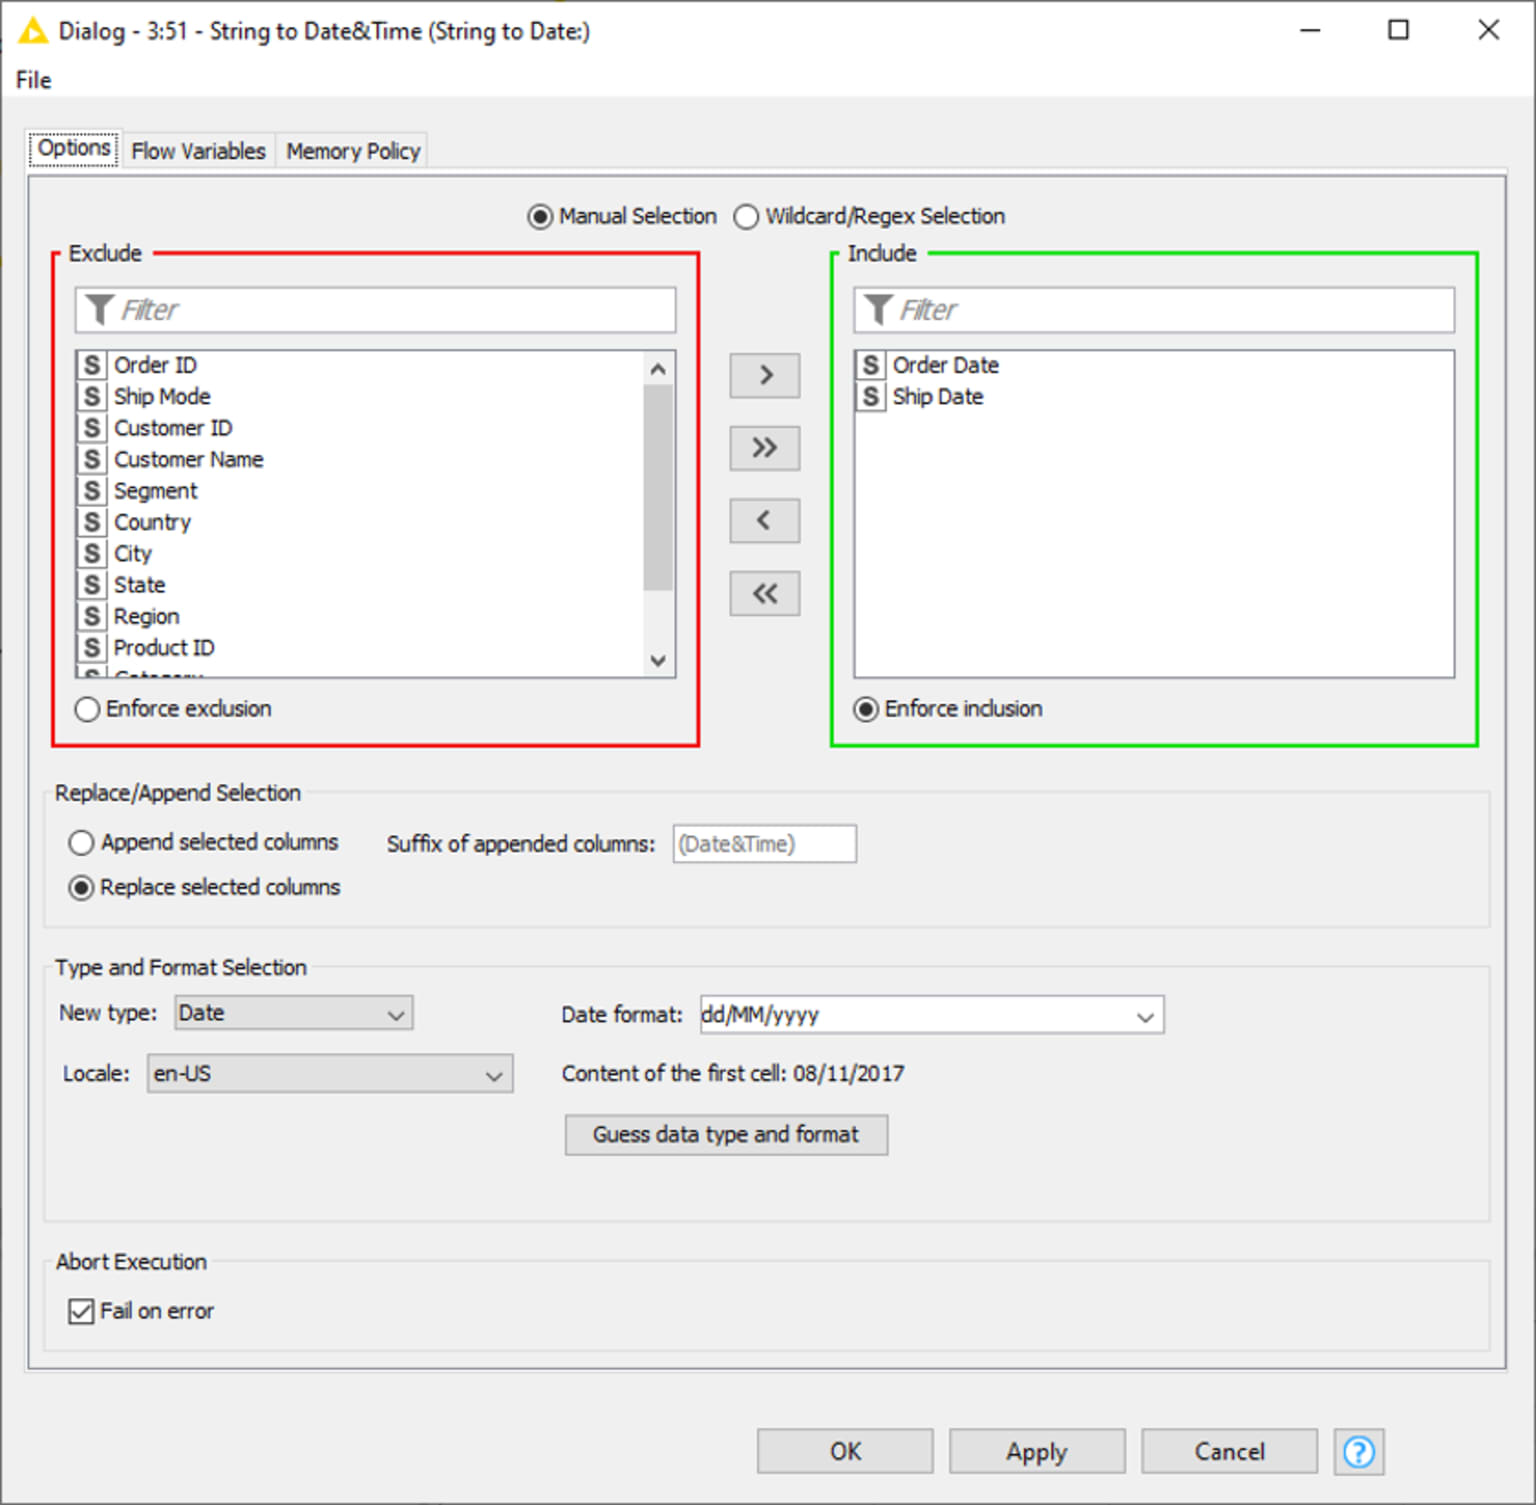This screenshot has width=1536, height=1505.
Task: Switch to the Memory Policy tab
Action: click(353, 151)
